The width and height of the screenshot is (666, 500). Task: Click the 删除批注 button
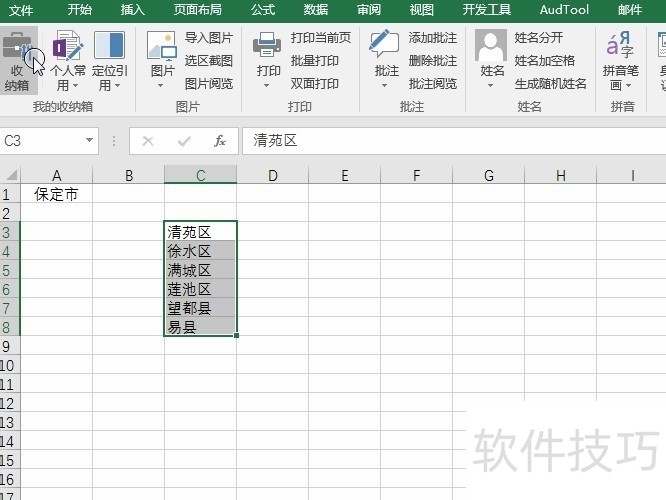tap(433, 61)
